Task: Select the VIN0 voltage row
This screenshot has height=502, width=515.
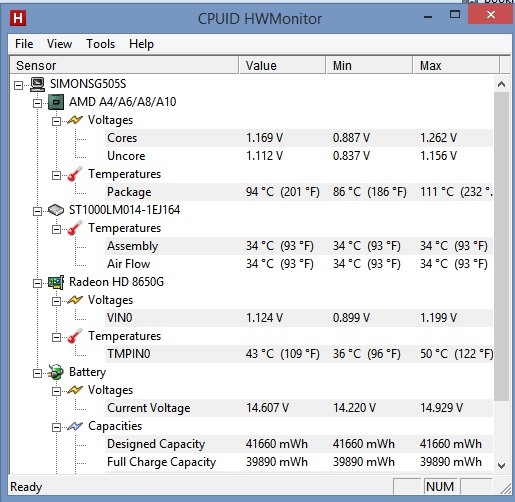Action: (x=299, y=318)
